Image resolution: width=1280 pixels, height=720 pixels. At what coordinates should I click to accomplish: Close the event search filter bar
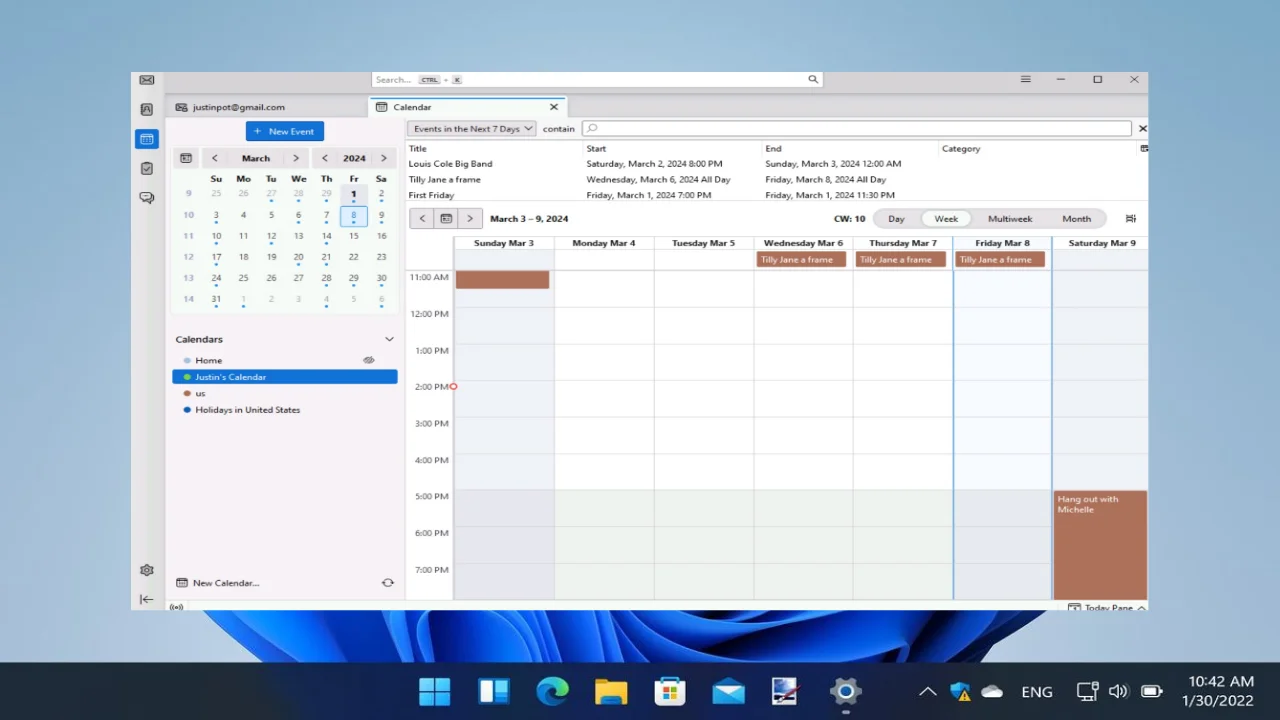click(1142, 128)
